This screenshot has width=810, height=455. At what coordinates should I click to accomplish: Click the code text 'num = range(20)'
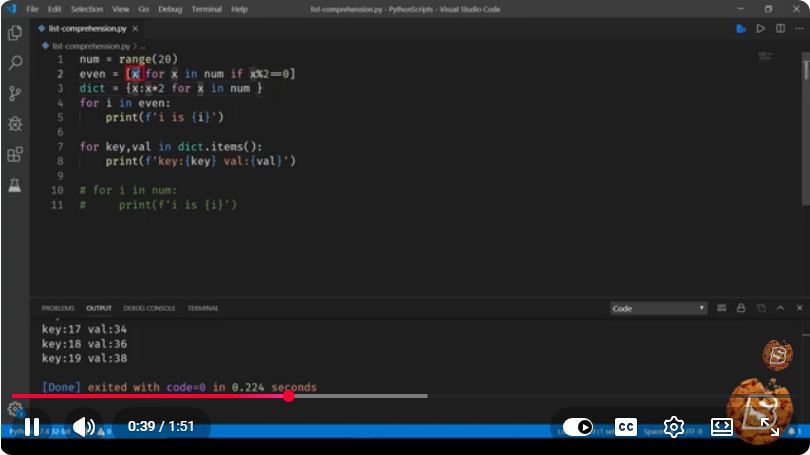[128, 59]
